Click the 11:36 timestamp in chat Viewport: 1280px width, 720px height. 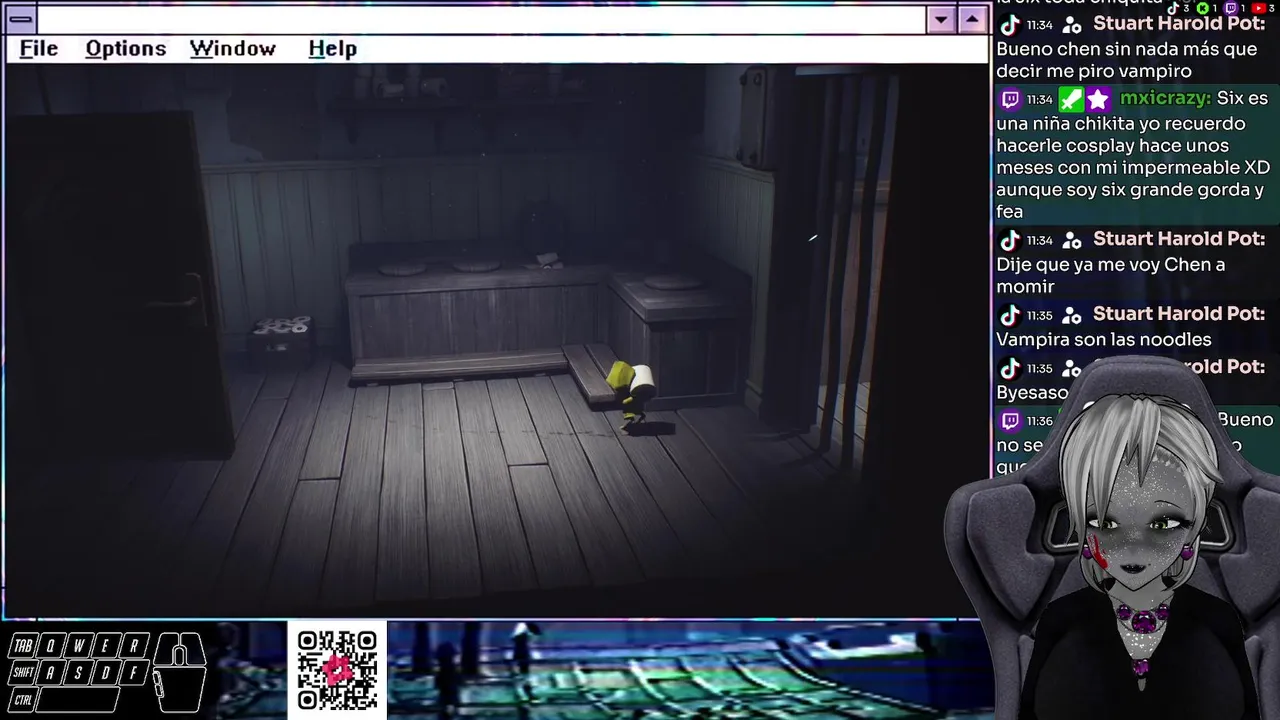[x=1039, y=421]
